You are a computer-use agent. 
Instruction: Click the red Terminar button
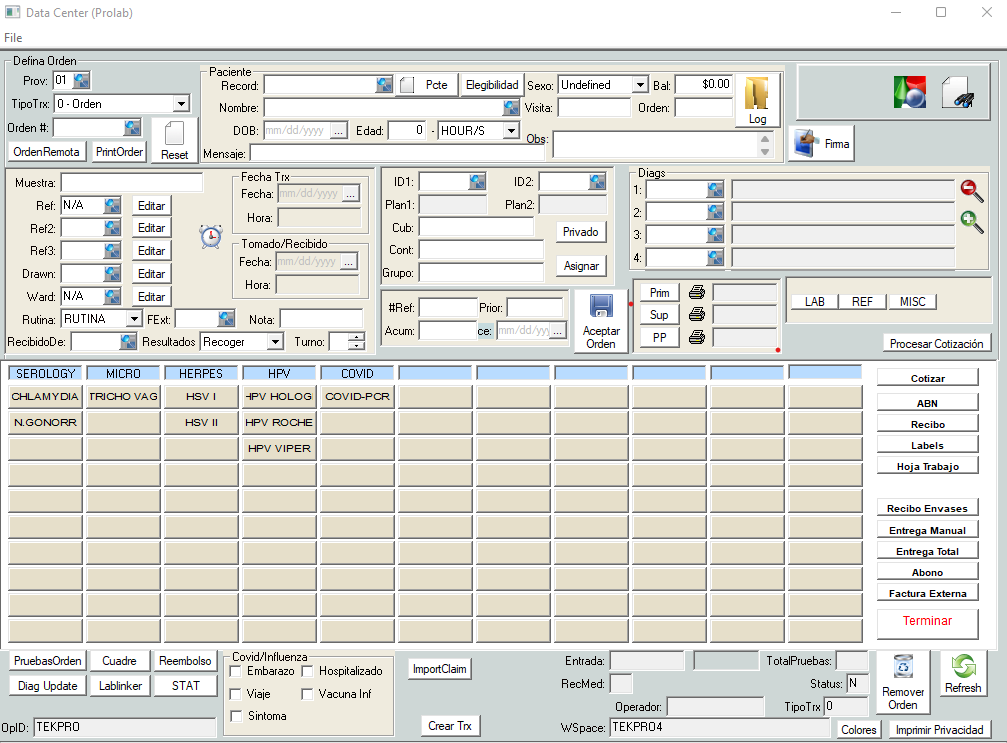point(927,621)
